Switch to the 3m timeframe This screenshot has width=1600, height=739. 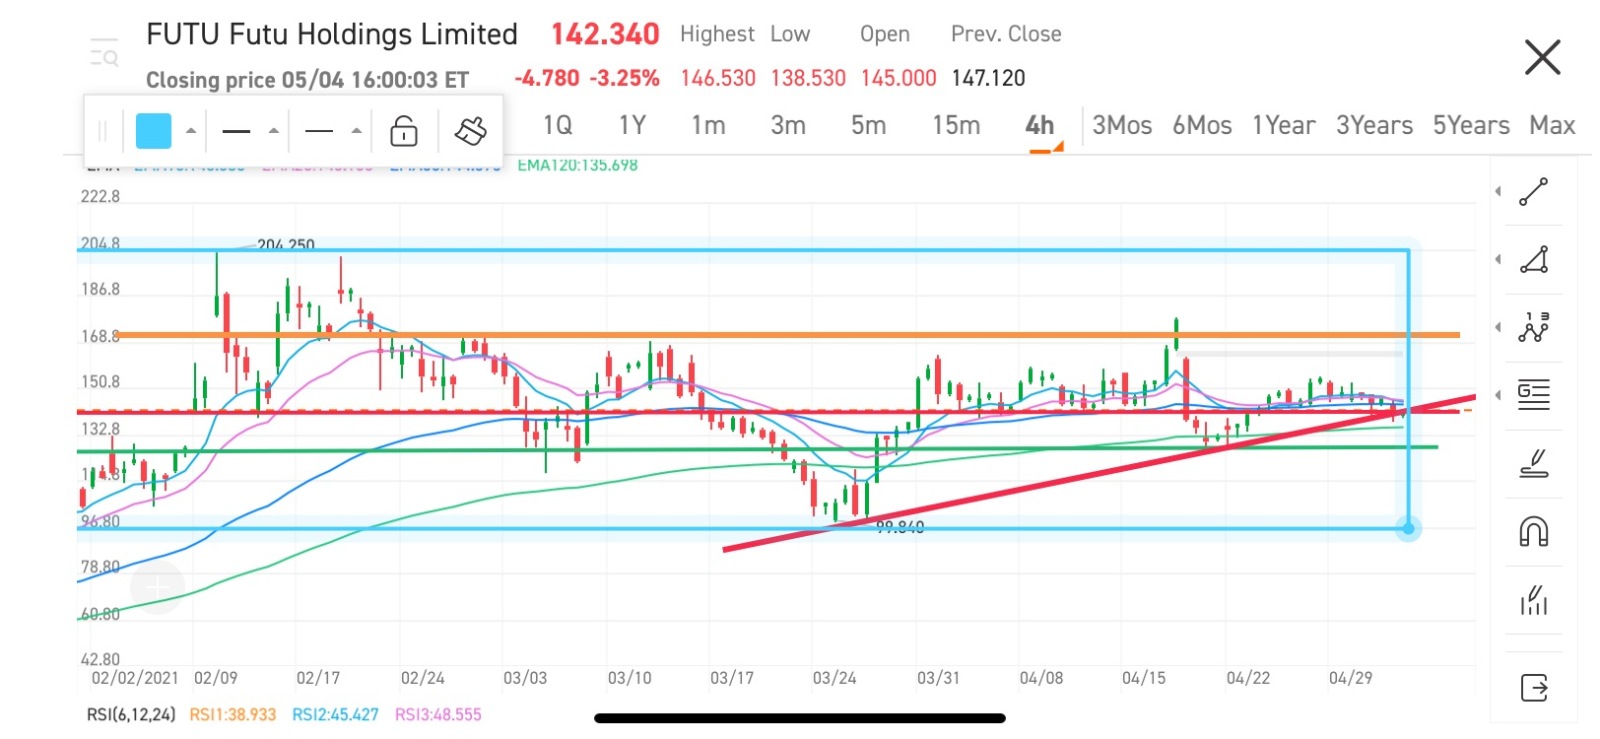tap(788, 125)
